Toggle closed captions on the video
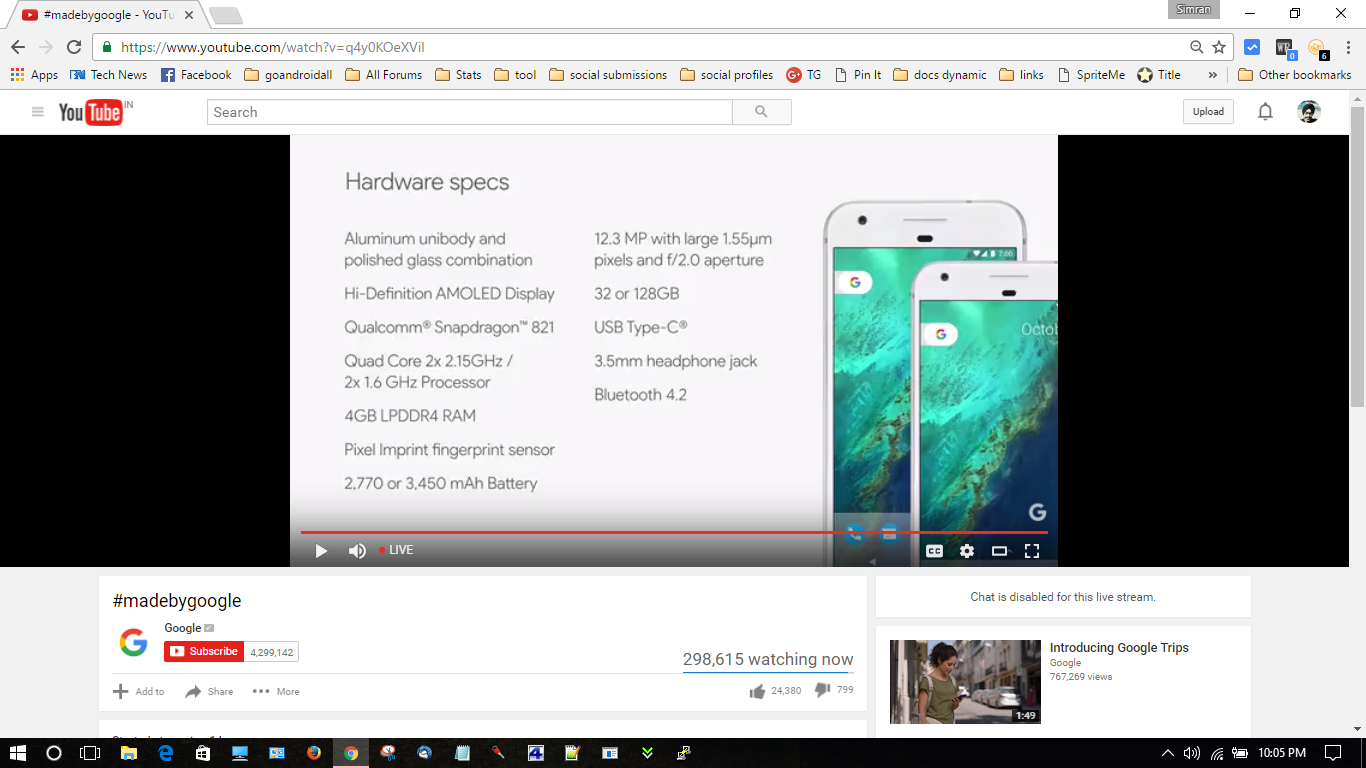This screenshot has width=1366, height=768. 934,551
